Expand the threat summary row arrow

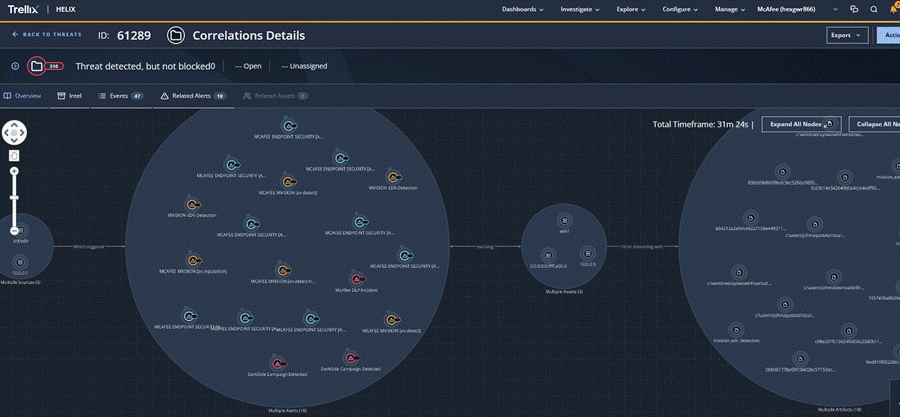[x=15, y=66]
